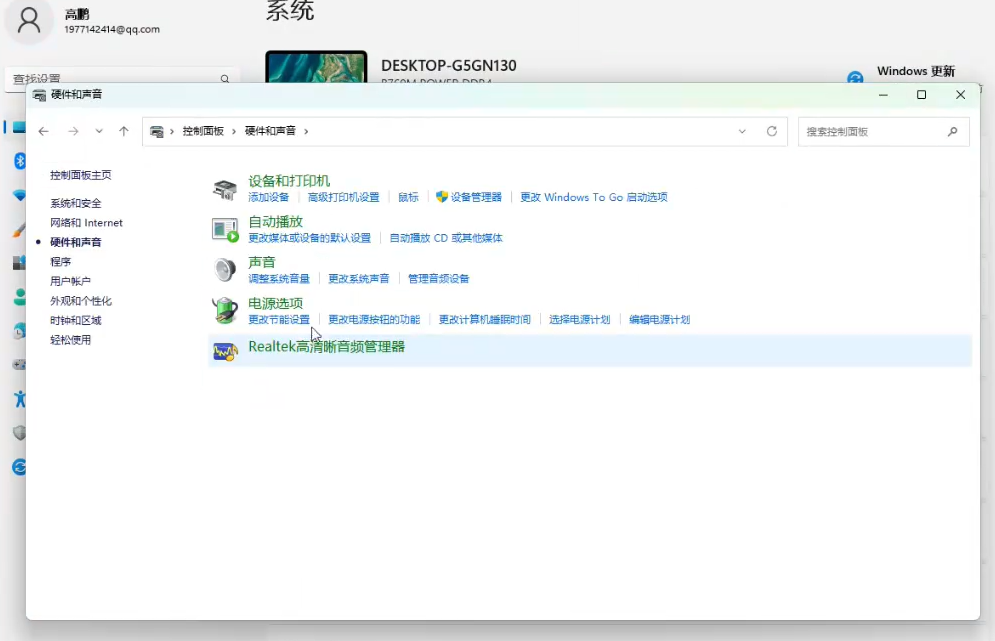The width and height of the screenshot is (995, 641).
Task: Go back using the back arrow
Action: 43,131
